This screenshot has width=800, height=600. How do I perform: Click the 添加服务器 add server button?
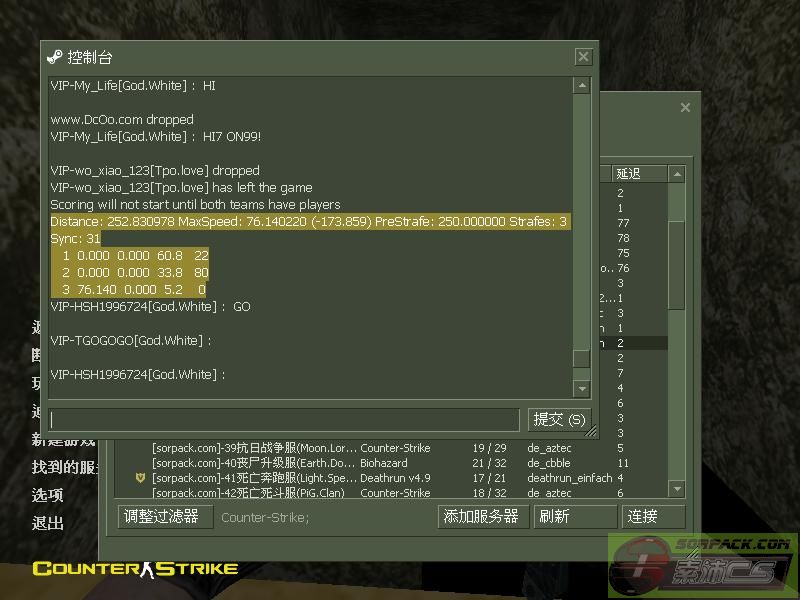[483, 516]
